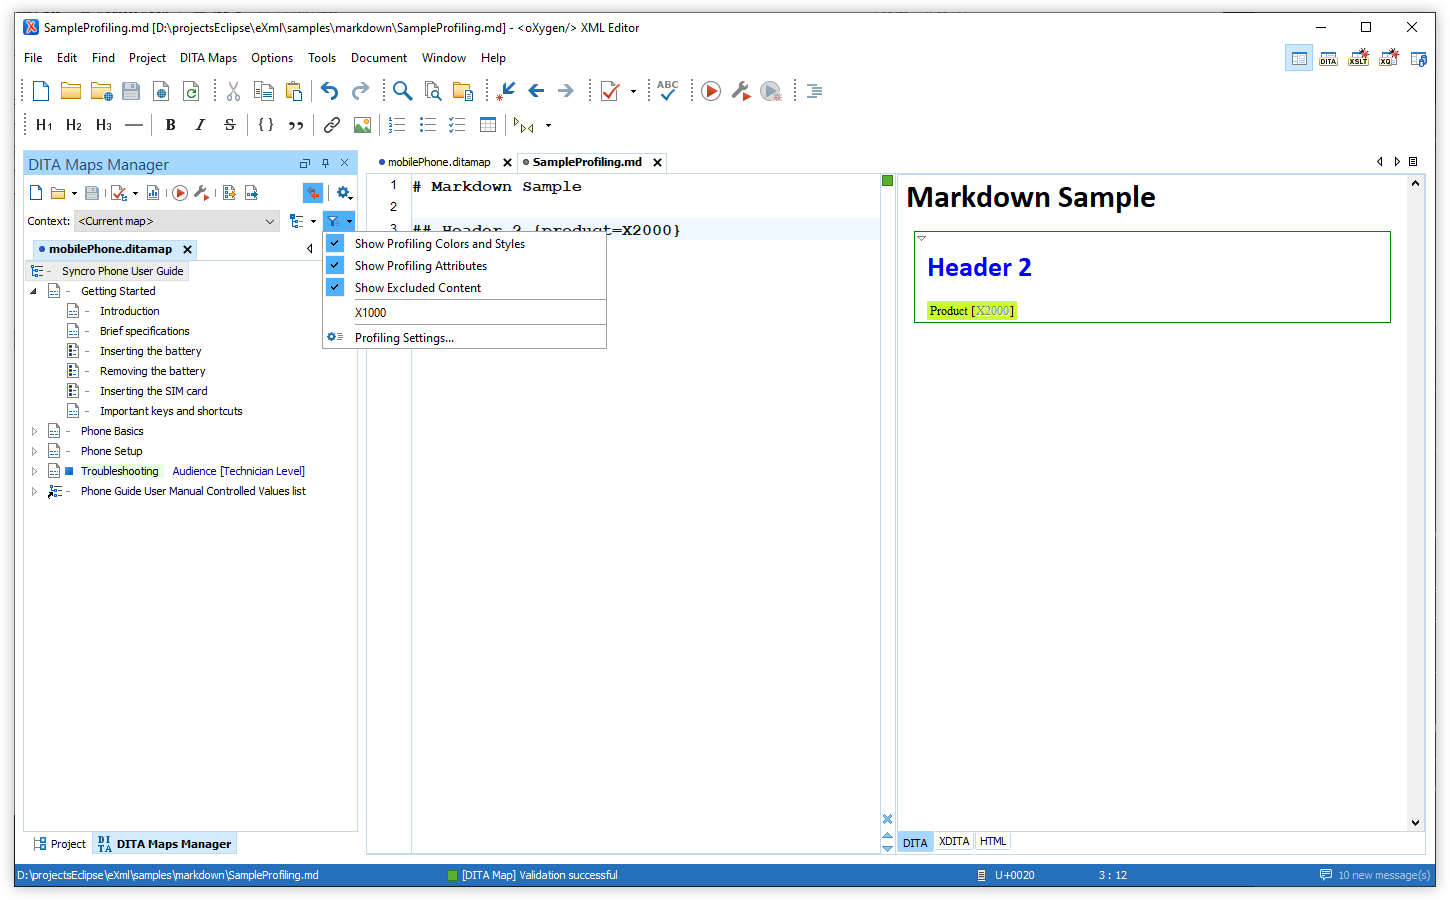Select Inserting the SIM card topic
The image size is (1450, 900).
154,391
